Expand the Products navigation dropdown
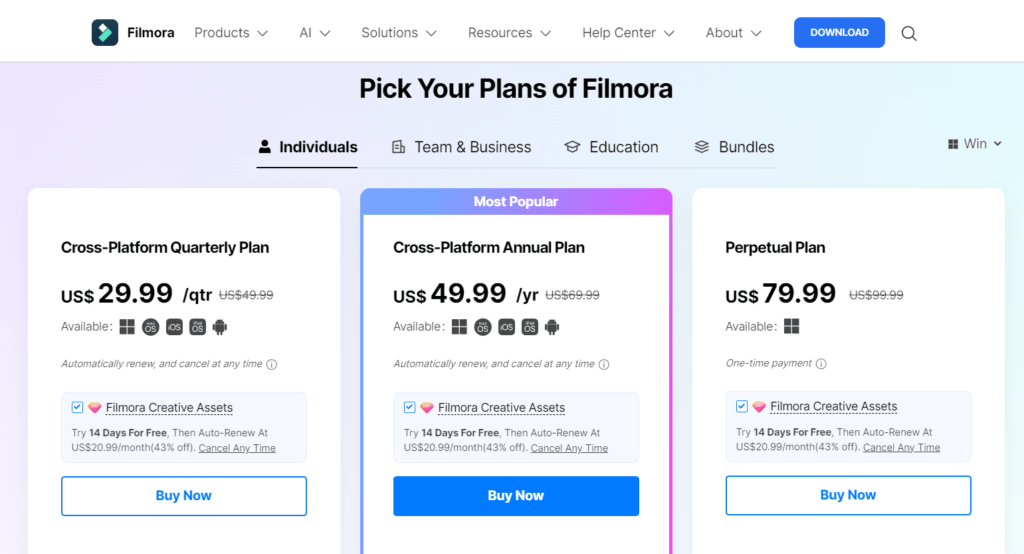The width and height of the screenshot is (1024, 554). 231,33
